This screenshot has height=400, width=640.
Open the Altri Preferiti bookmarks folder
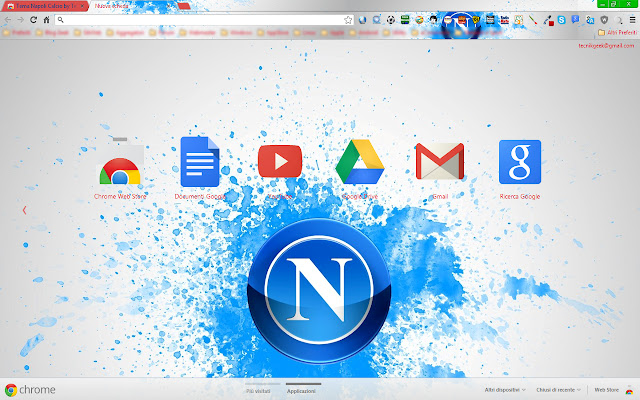[x=617, y=32]
